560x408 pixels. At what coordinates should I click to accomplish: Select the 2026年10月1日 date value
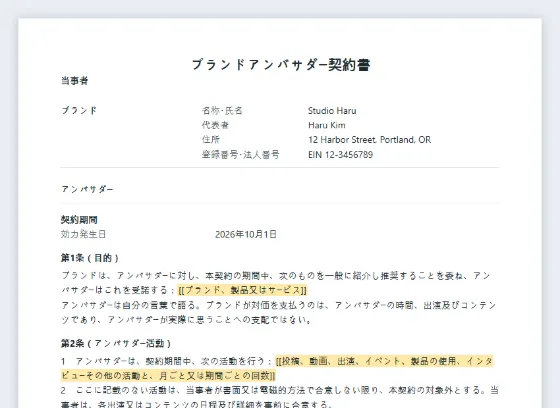pos(246,234)
